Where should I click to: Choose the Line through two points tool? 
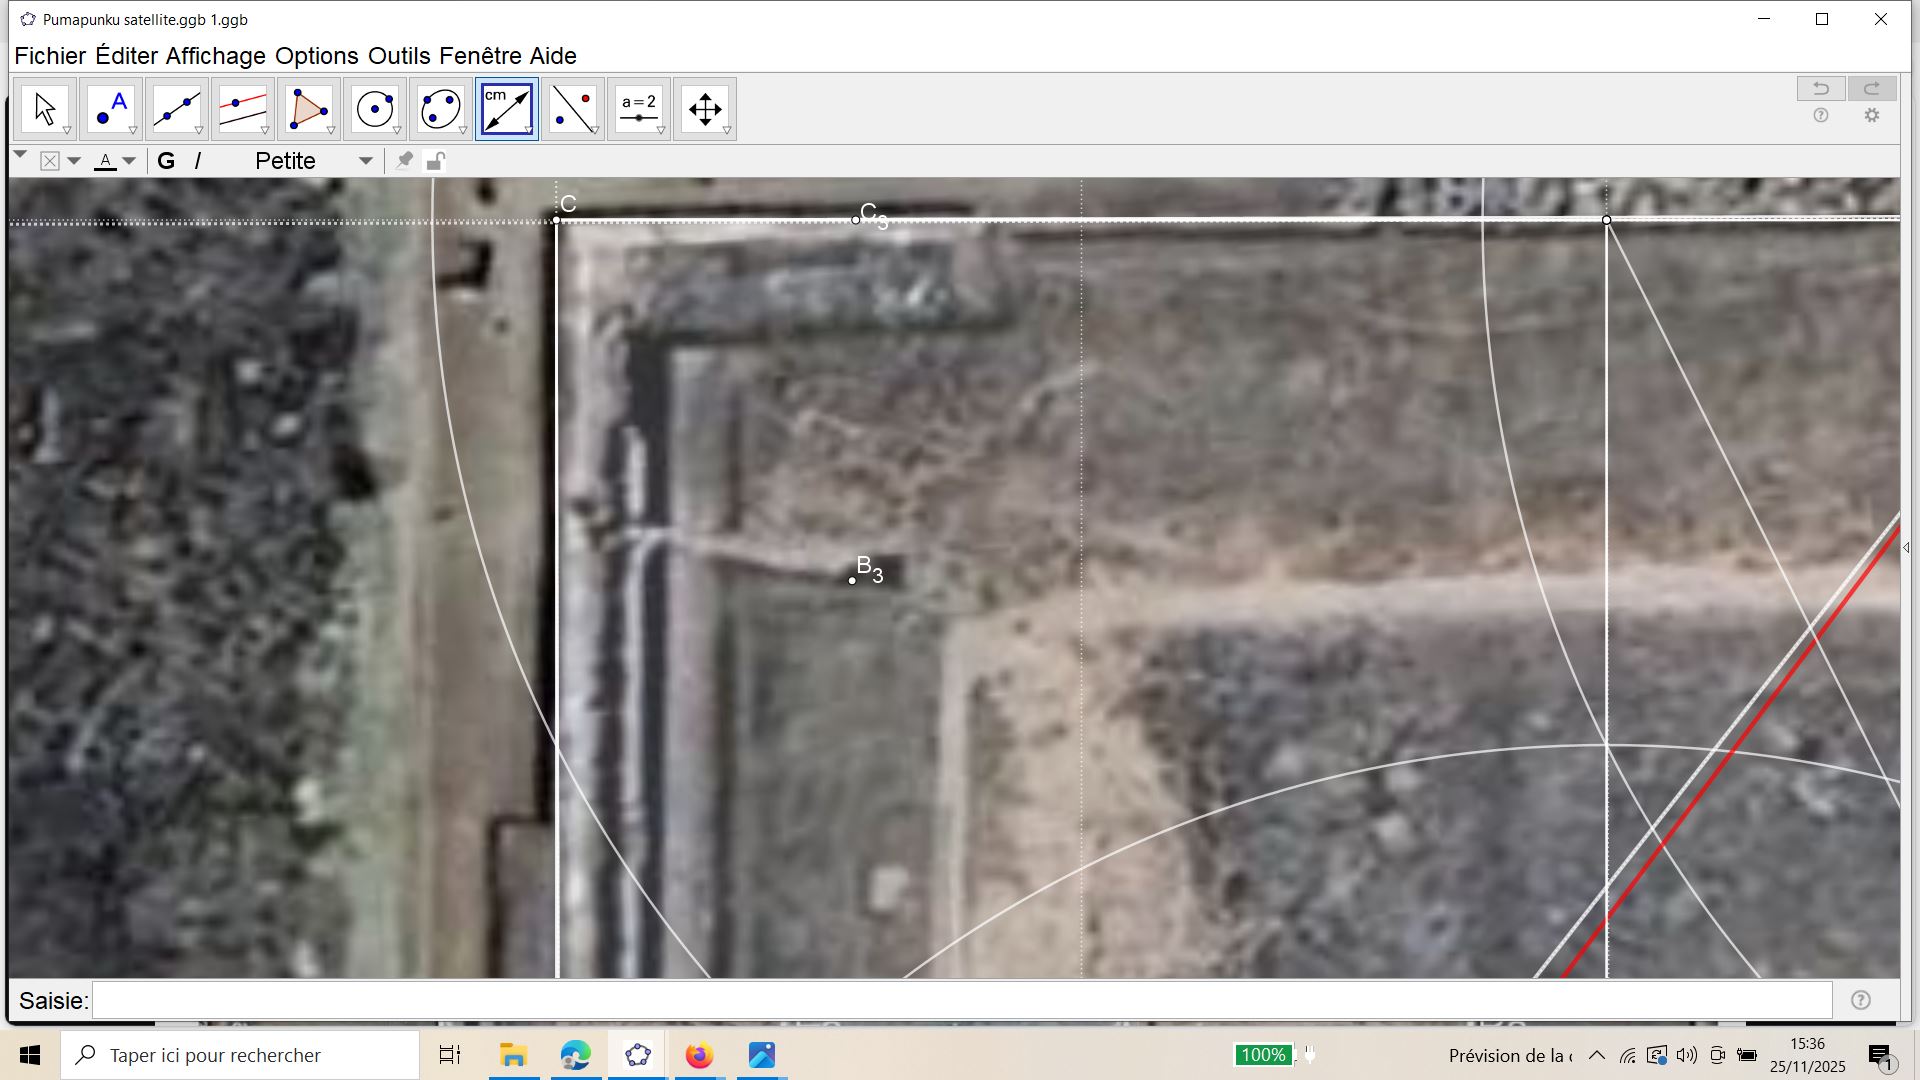176,108
